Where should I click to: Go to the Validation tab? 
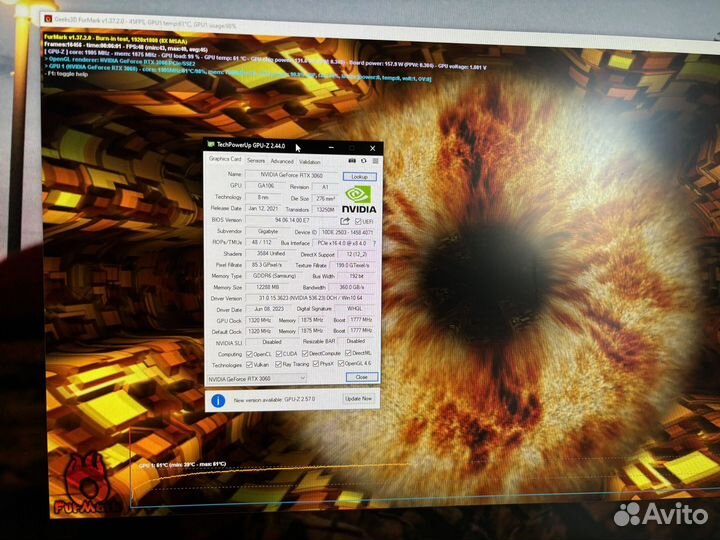[x=309, y=162]
